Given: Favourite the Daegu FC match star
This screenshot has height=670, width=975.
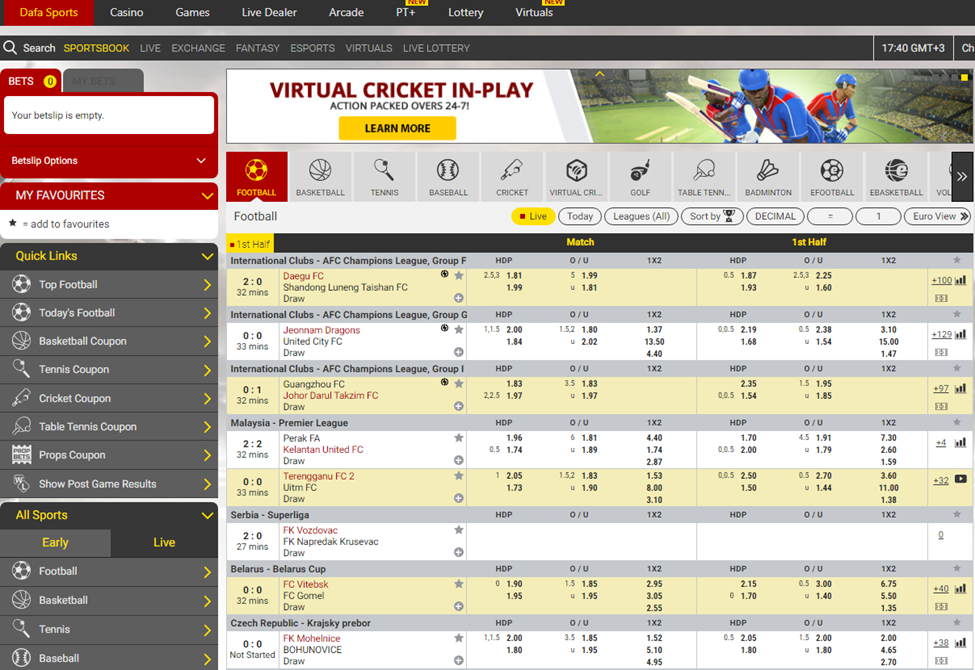Looking at the screenshot, I should pos(459,276).
